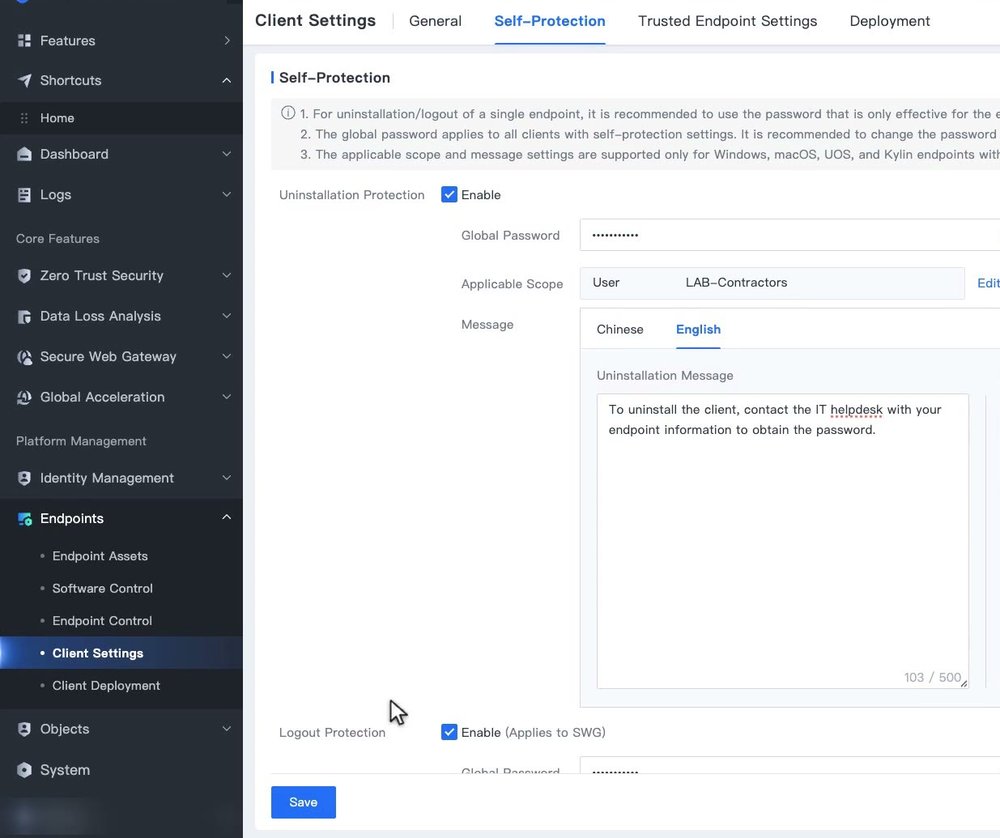Click the Secure Web Gateway icon
Screen dimensions: 1000x838
pyautogui.click(x=24, y=357)
